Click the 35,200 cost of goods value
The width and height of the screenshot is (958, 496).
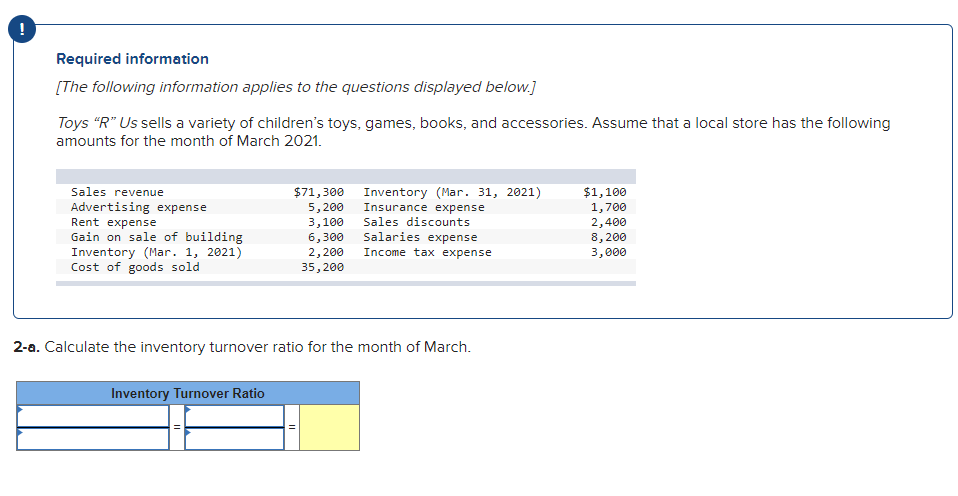323,267
